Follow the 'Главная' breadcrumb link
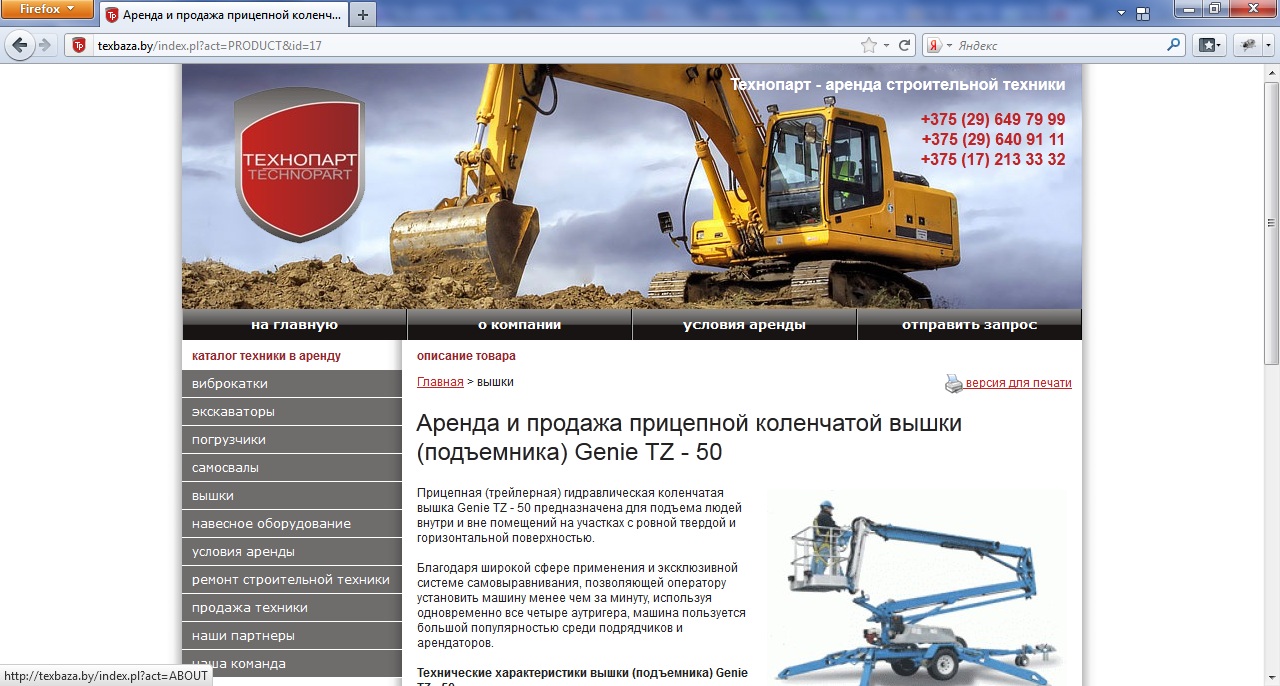1280x686 pixels. (440, 382)
